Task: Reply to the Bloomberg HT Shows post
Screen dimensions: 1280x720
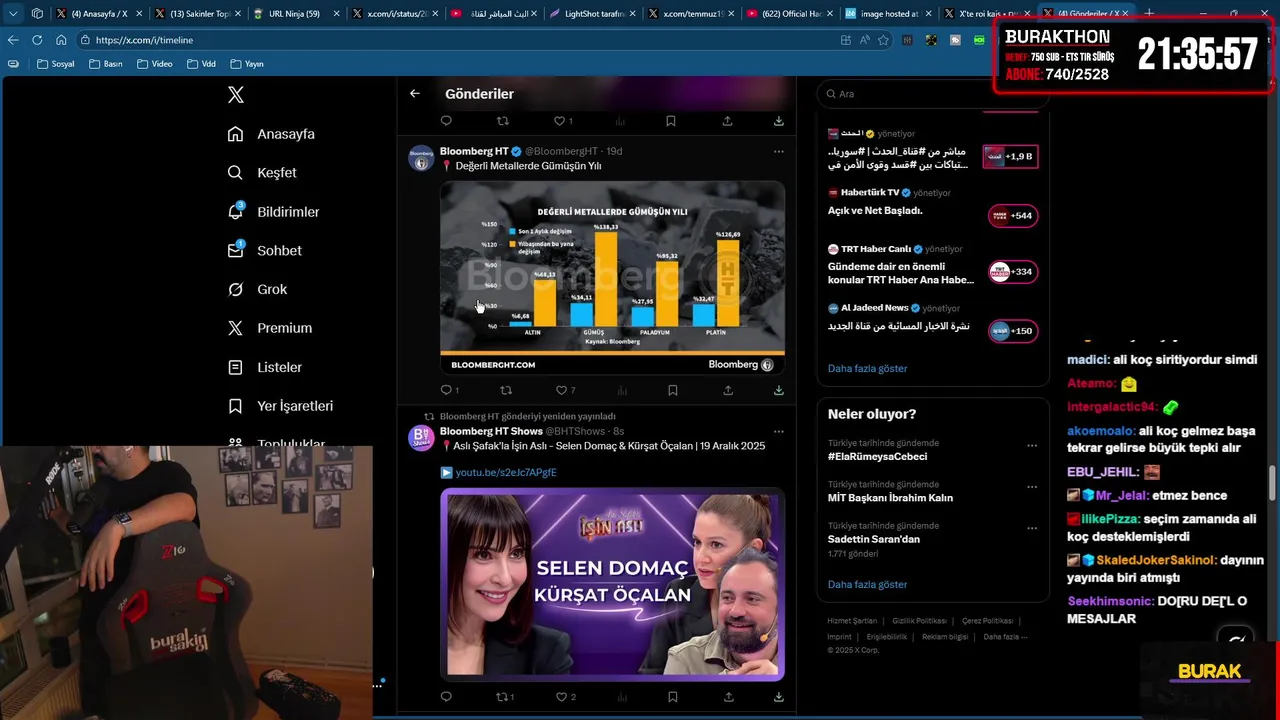Action: coord(446,697)
